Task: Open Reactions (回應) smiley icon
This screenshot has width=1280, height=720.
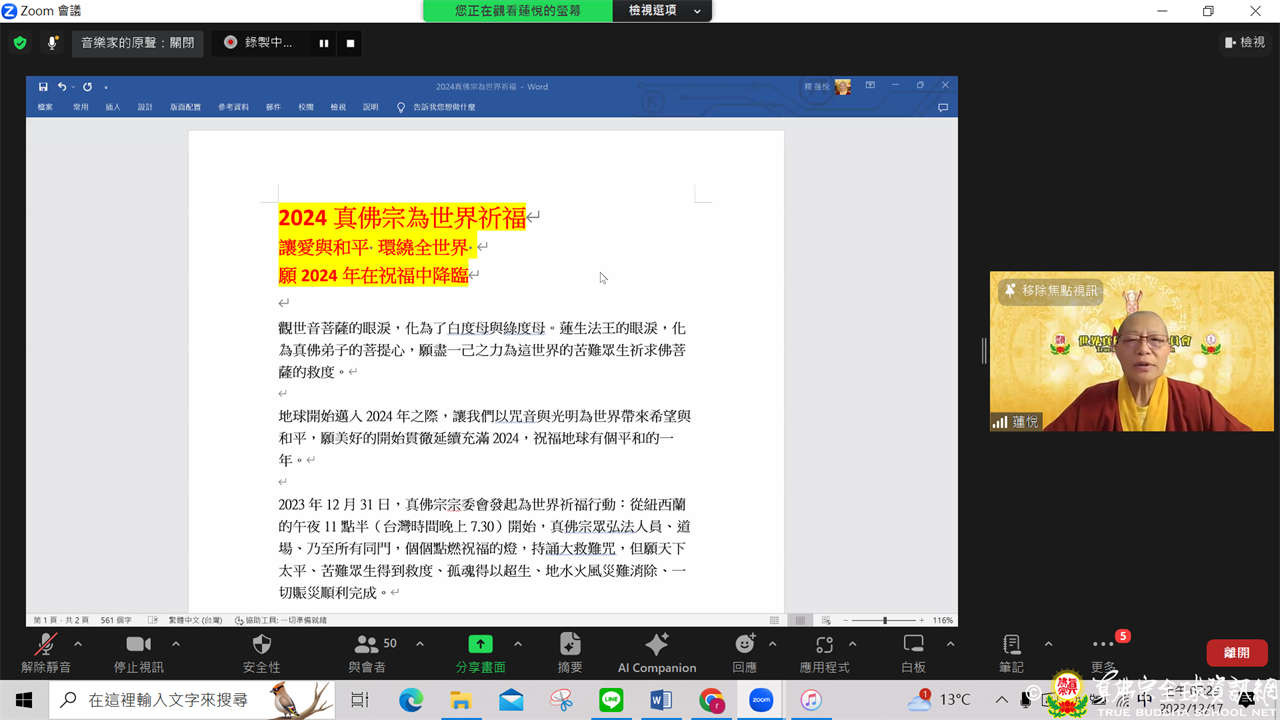Action: [745, 645]
